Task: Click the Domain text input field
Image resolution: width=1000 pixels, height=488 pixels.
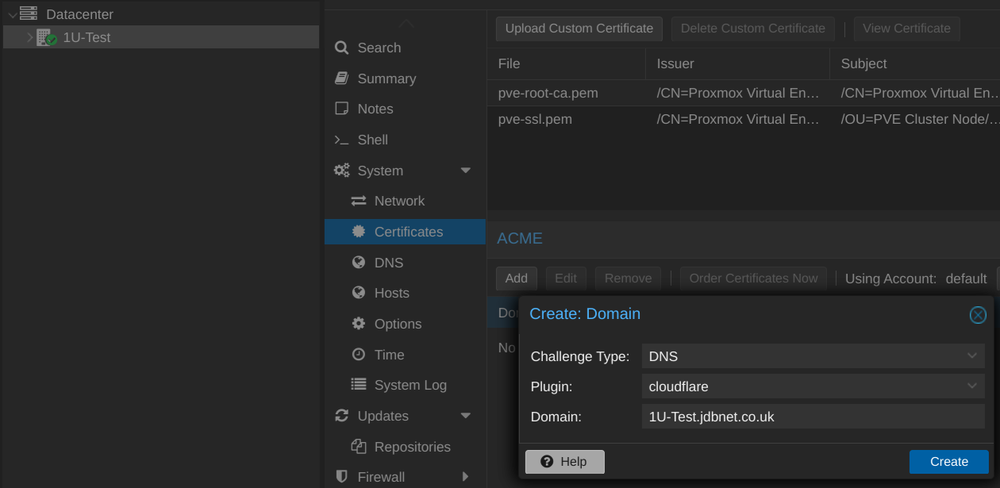Action: 812,417
